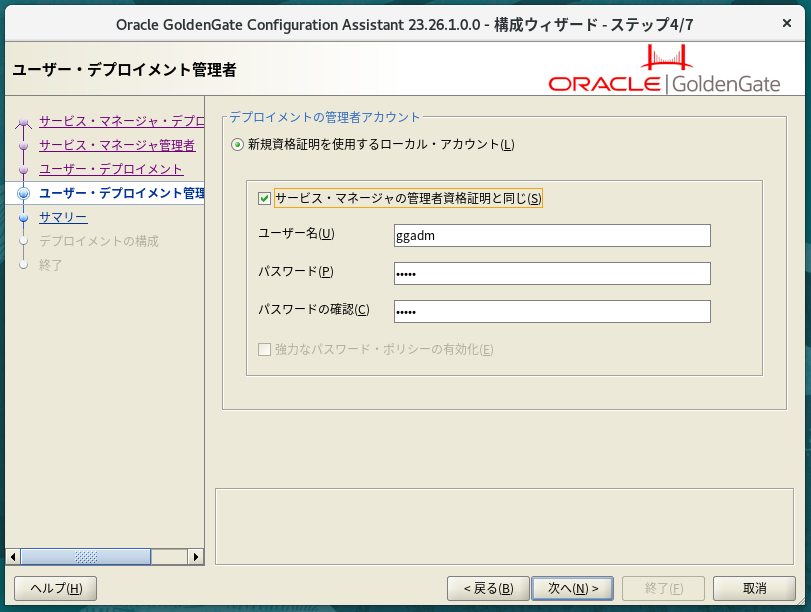811x612 pixels.
Task: Click the step bullet beside サービス・マネージャ管理者
Action: 24,146
